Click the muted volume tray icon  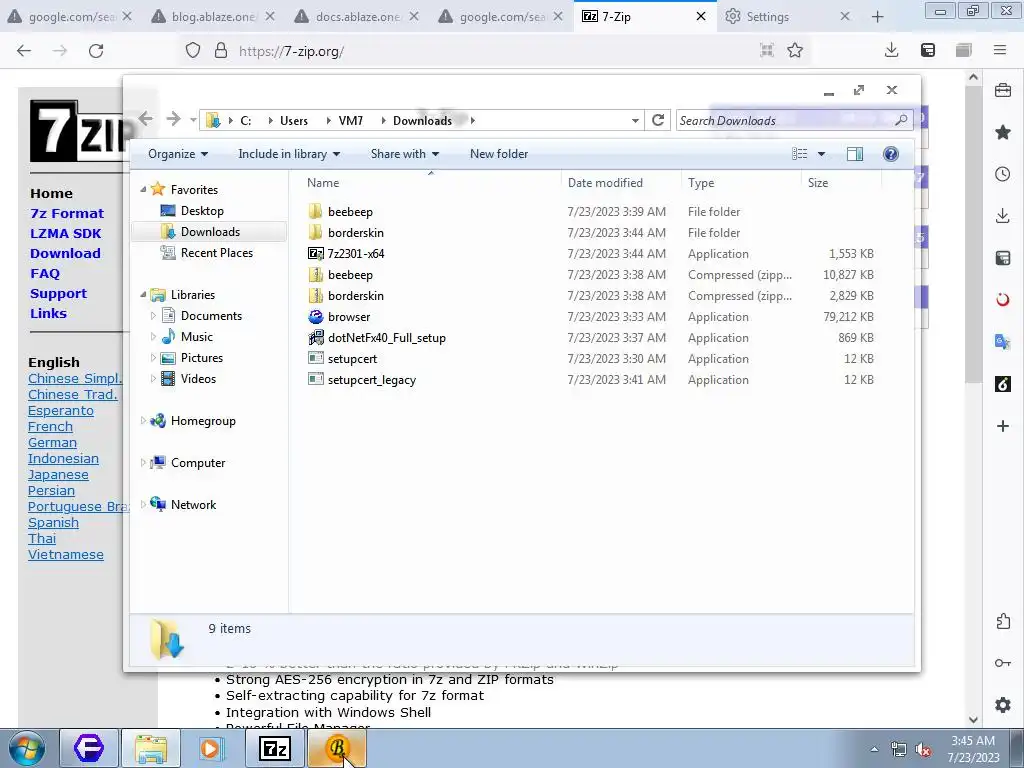(923, 750)
